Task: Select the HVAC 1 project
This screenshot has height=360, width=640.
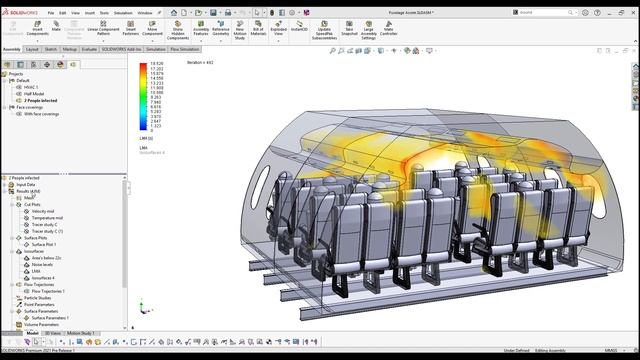Action: [x=31, y=87]
